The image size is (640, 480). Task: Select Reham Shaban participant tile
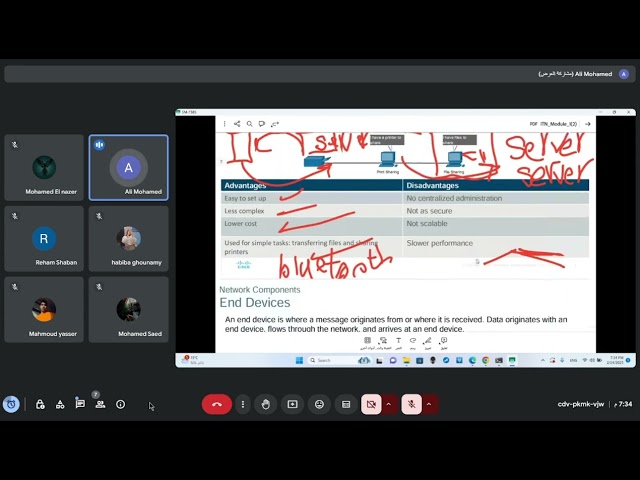(44, 239)
